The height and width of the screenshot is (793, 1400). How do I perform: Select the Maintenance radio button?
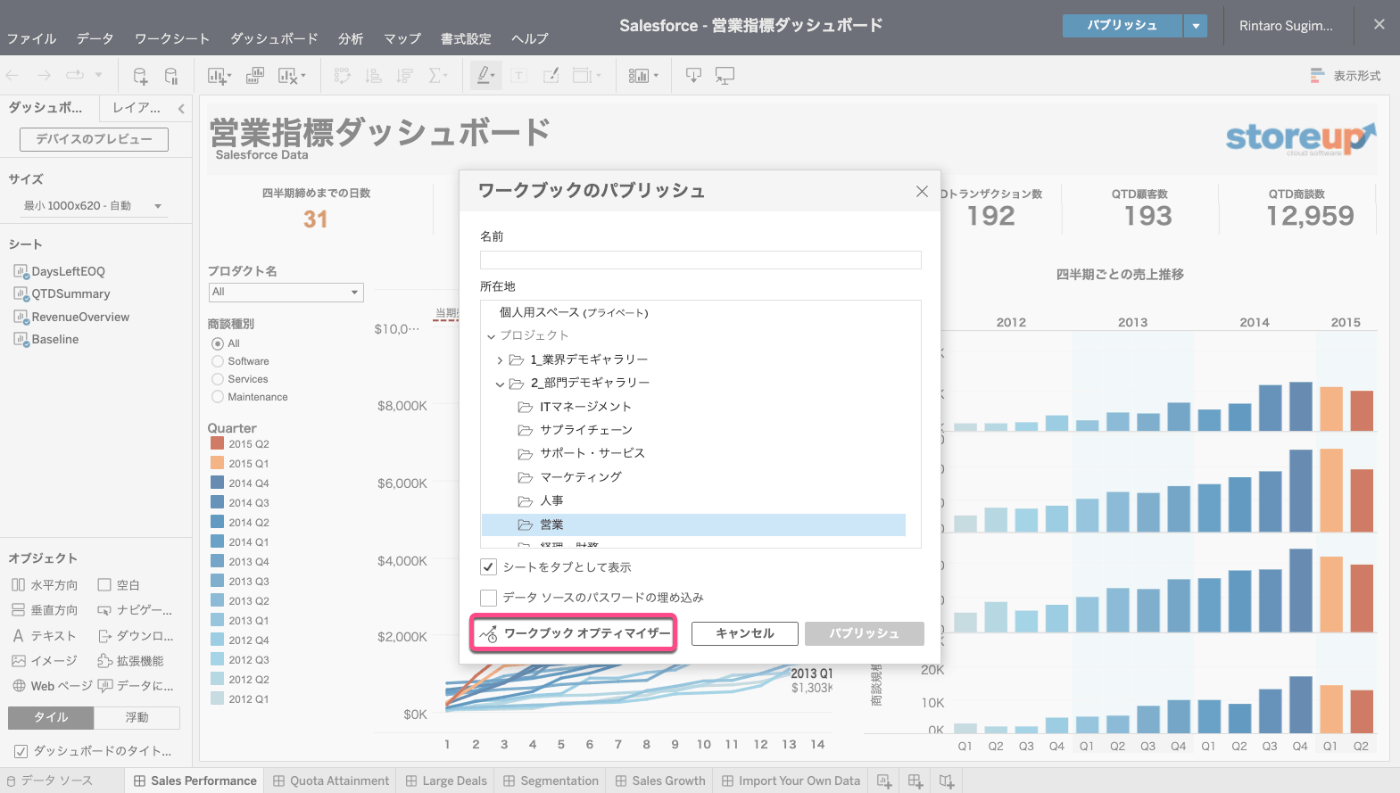[x=218, y=397]
